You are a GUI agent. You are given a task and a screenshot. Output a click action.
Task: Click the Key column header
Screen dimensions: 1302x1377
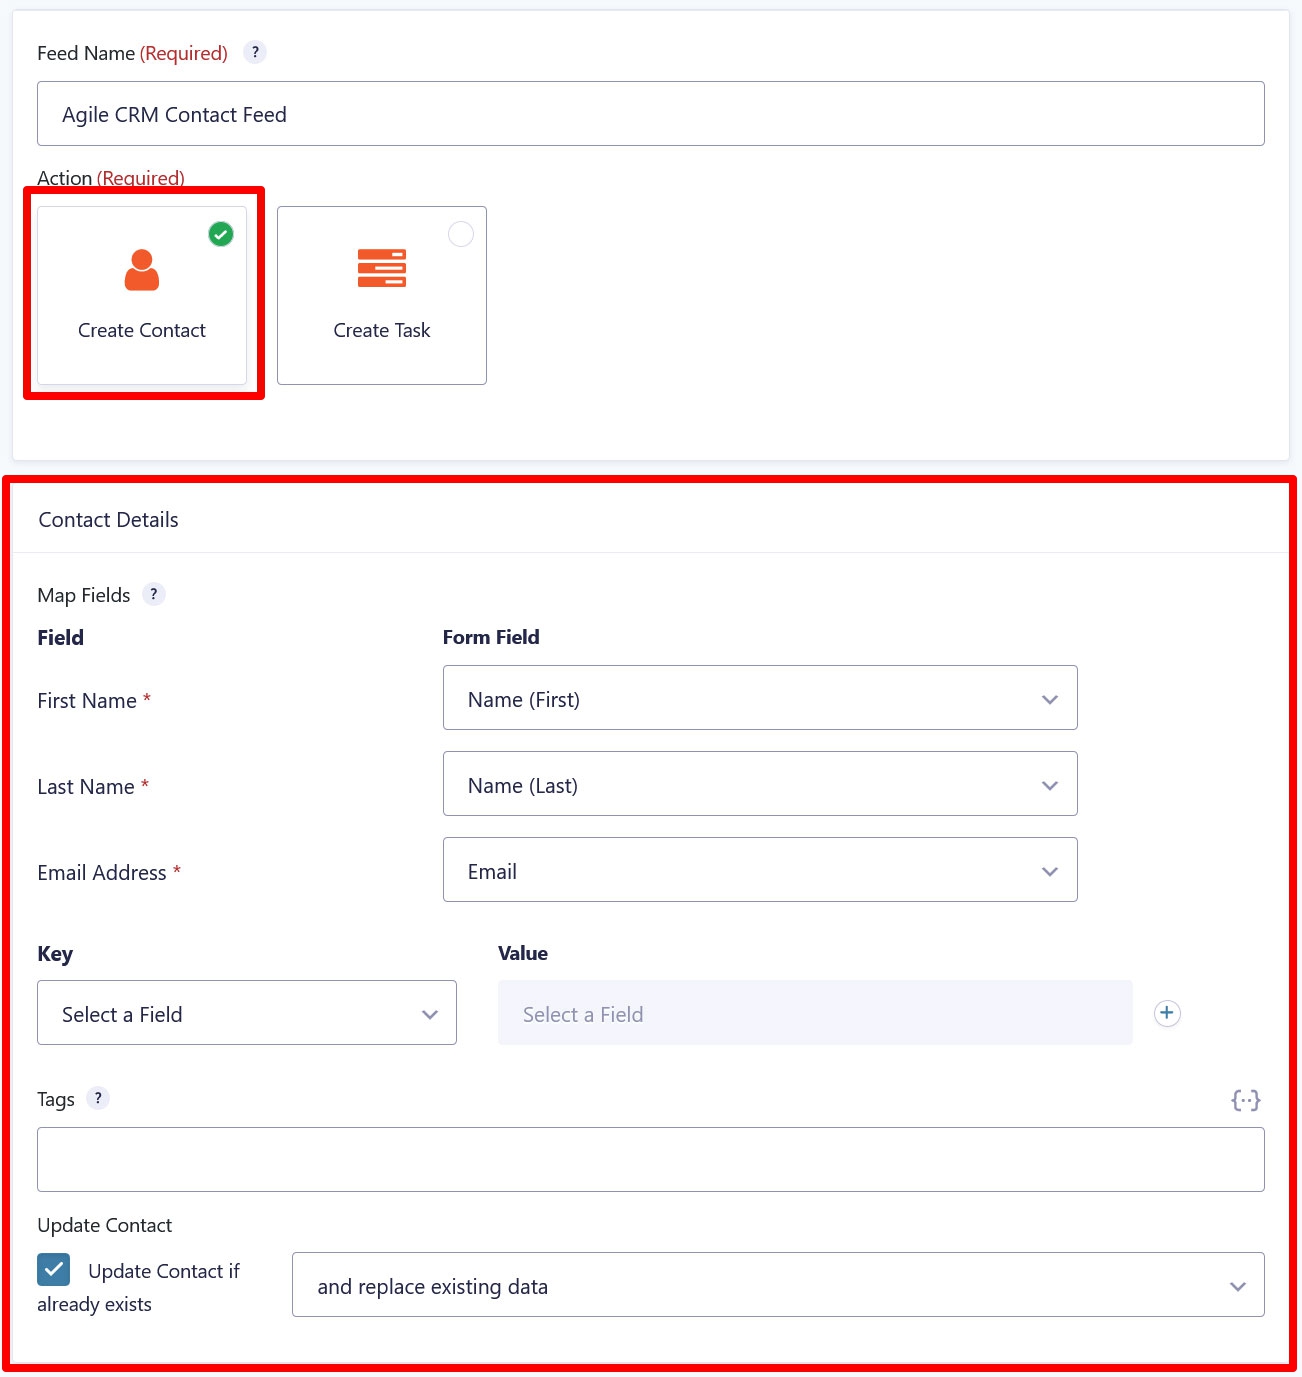click(55, 954)
